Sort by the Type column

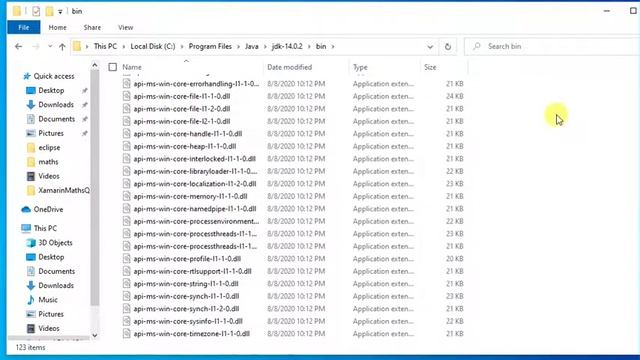click(x=360, y=67)
